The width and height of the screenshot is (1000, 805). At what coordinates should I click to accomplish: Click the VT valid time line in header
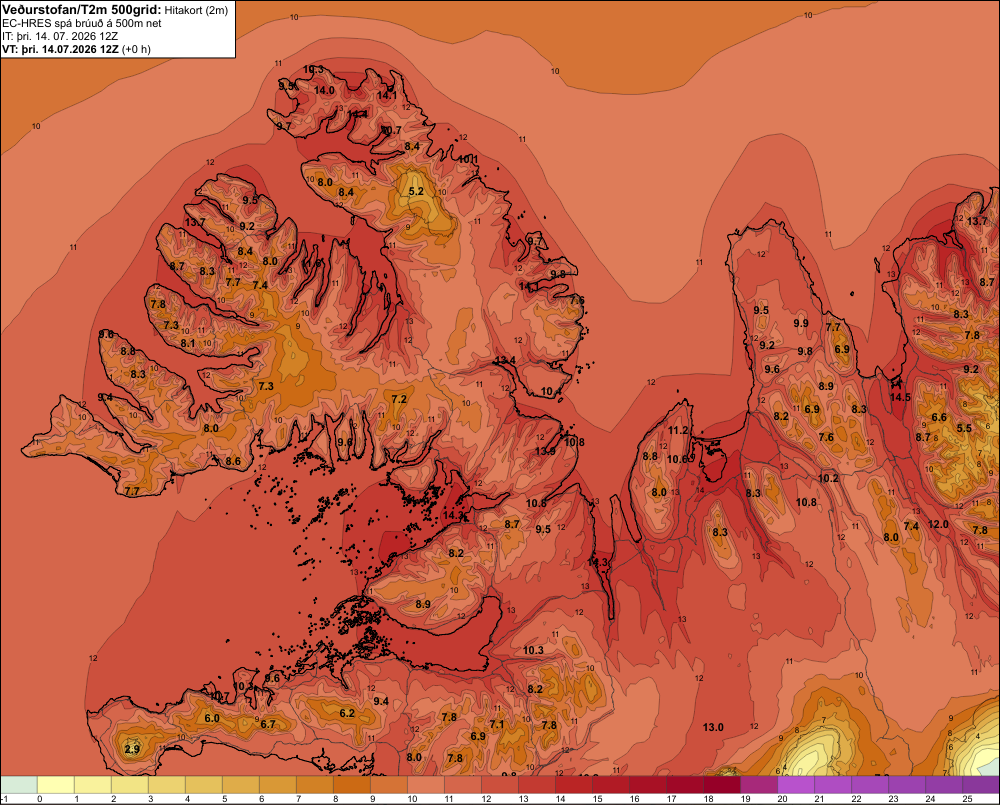click(x=77, y=49)
